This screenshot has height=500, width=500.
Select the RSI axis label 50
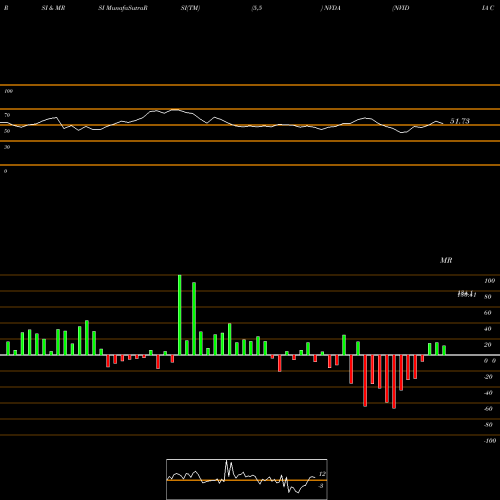point(7,131)
